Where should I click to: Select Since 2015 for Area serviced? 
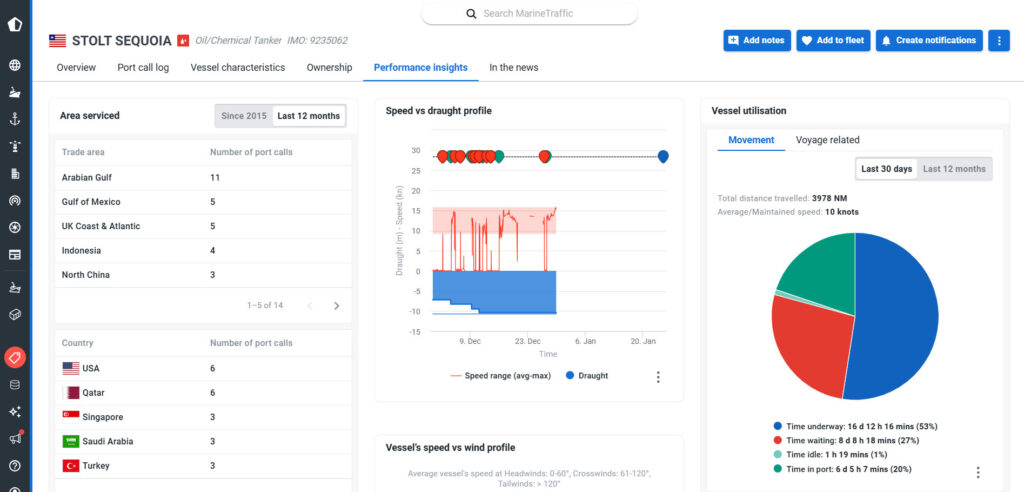coord(244,116)
